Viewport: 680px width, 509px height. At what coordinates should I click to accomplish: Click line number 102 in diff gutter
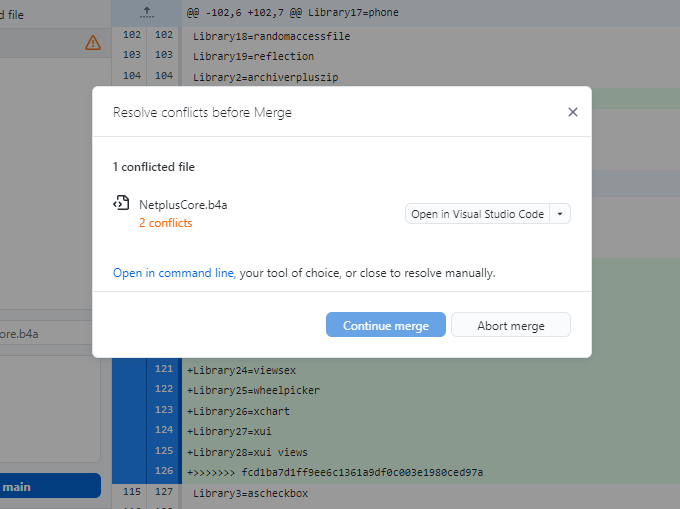[x=132, y=36]
